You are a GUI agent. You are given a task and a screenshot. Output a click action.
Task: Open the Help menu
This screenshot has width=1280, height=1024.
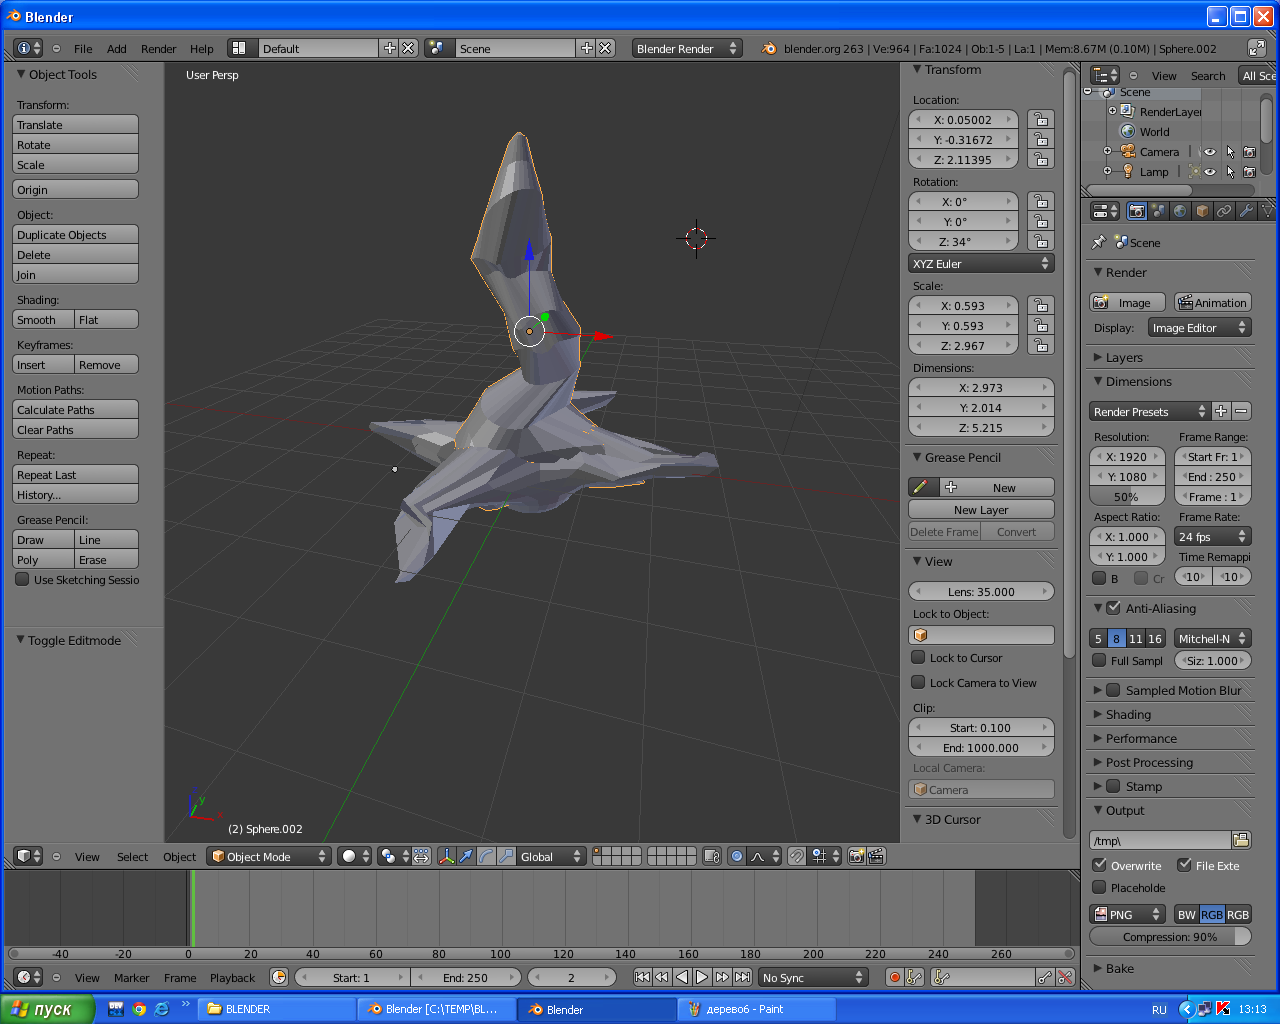[202, 48]
